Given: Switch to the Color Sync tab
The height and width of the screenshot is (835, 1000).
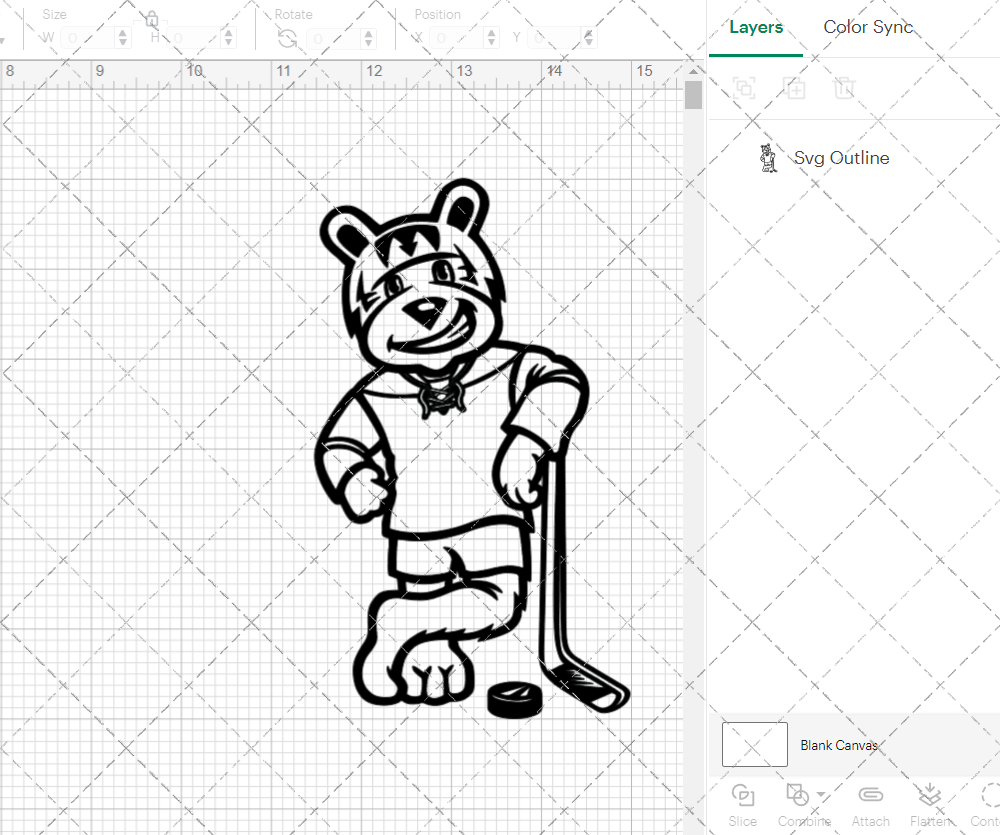Looking at the screenshot, I should (868, 28).
